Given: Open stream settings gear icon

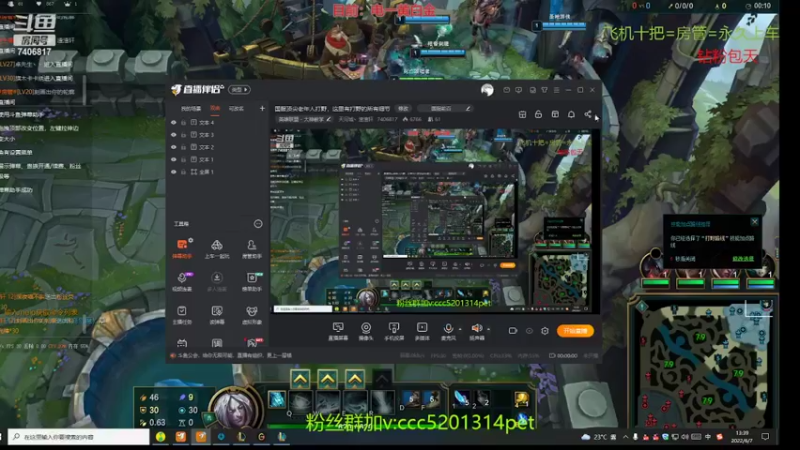Looking at the screenshot, I should (x=545, y=331).
